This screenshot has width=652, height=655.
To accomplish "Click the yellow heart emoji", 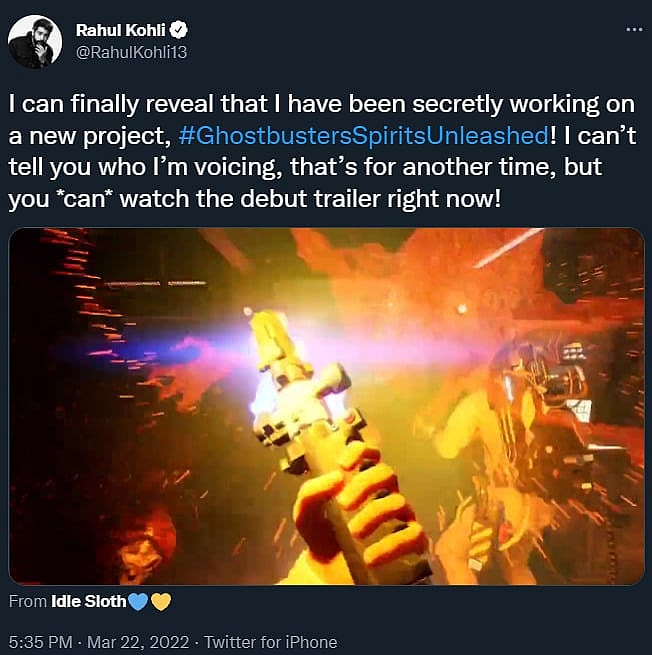I will click(x=160, y=601).
